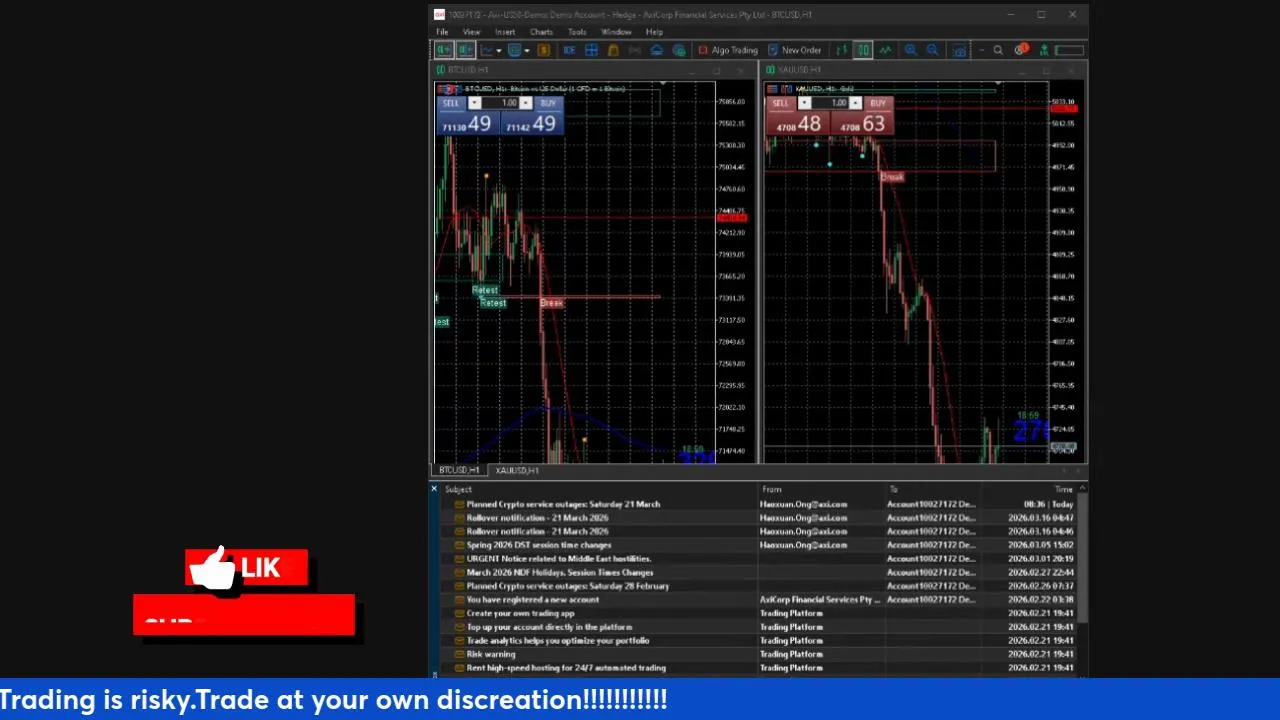
Task: Open the Tools menu
Action: pyautogui.click(x=577, y=32)
